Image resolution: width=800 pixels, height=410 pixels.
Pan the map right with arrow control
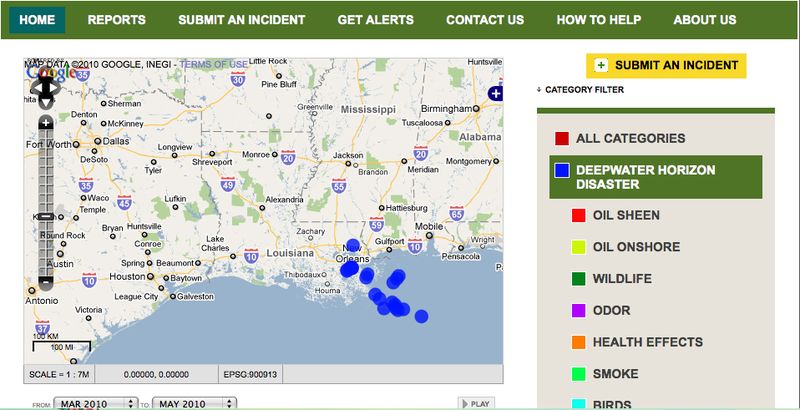coord(55,88)
